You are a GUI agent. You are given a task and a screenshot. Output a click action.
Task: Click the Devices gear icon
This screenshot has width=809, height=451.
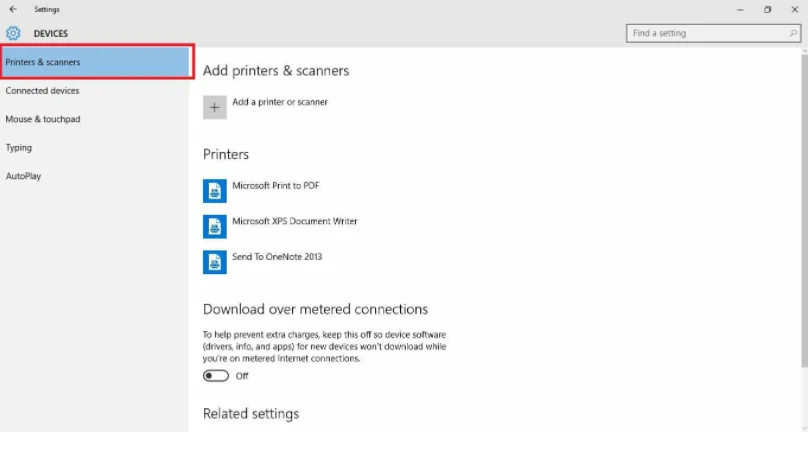(13, 33)
